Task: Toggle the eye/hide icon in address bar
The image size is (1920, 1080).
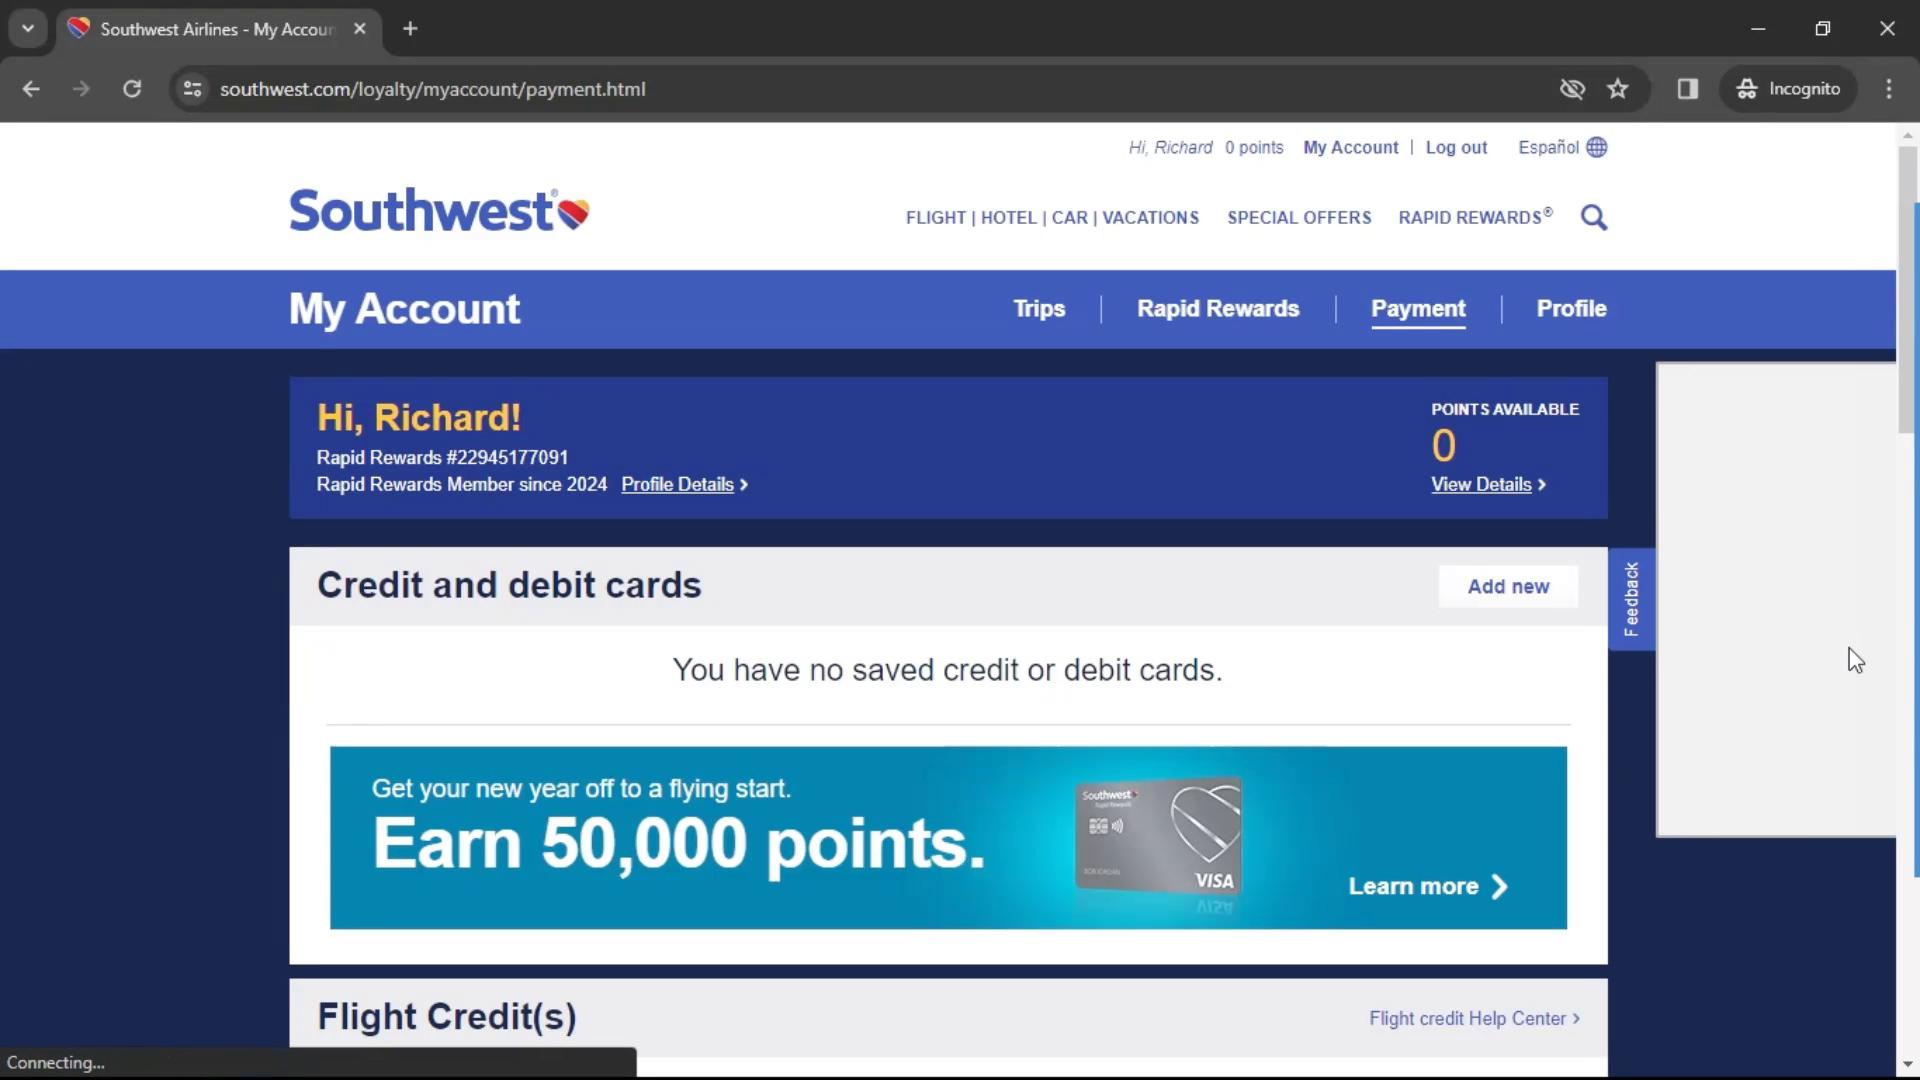Action: point(1571,88)
